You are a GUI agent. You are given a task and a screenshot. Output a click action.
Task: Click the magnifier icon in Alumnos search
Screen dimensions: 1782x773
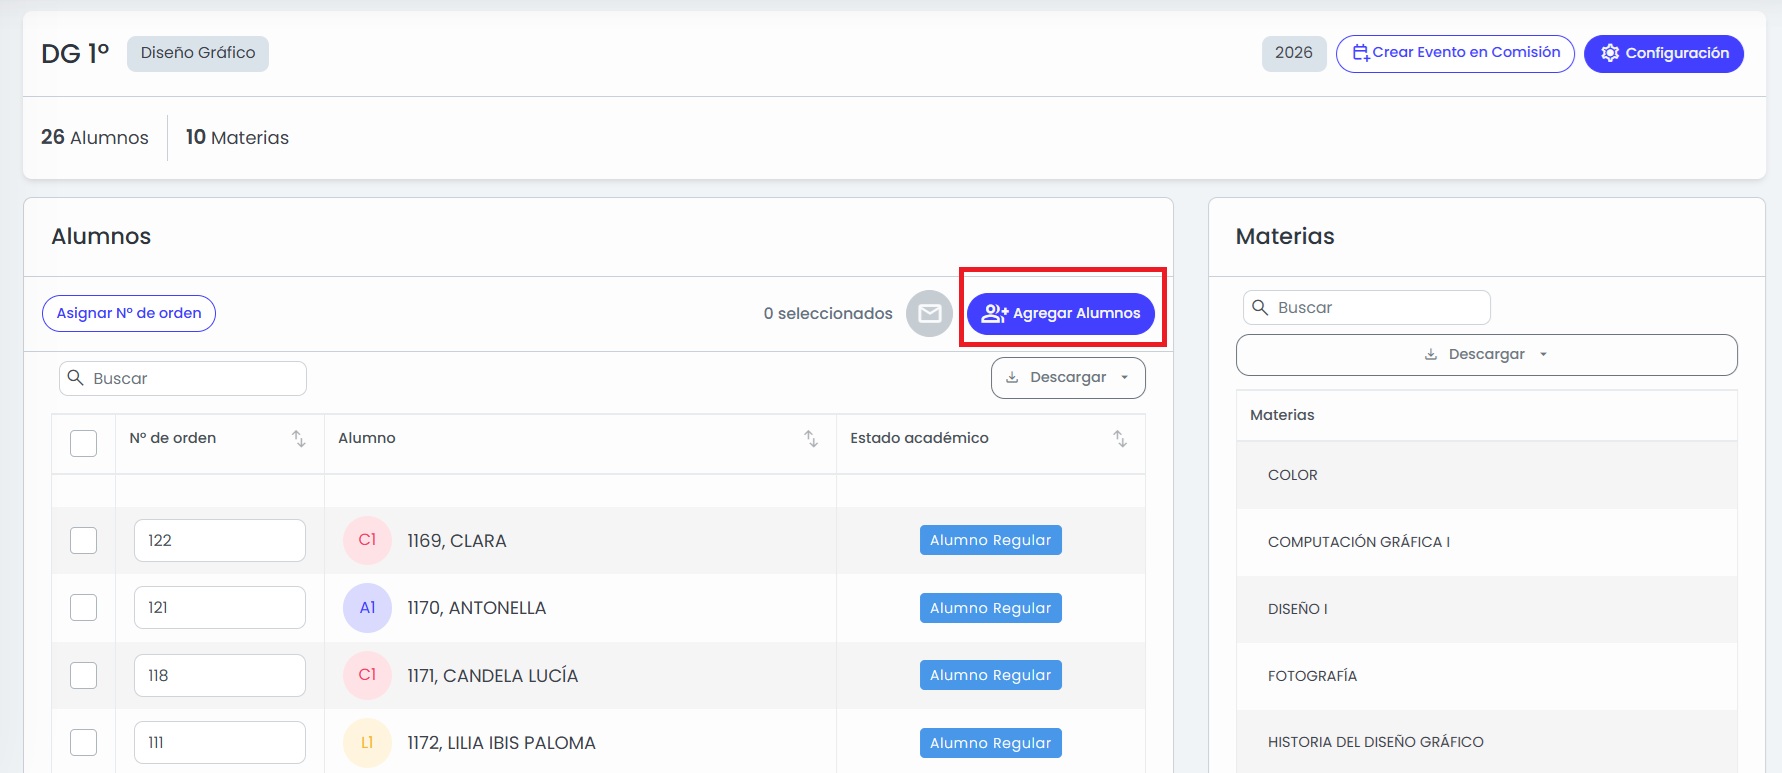pyautogui.click(x=75, y=378)
